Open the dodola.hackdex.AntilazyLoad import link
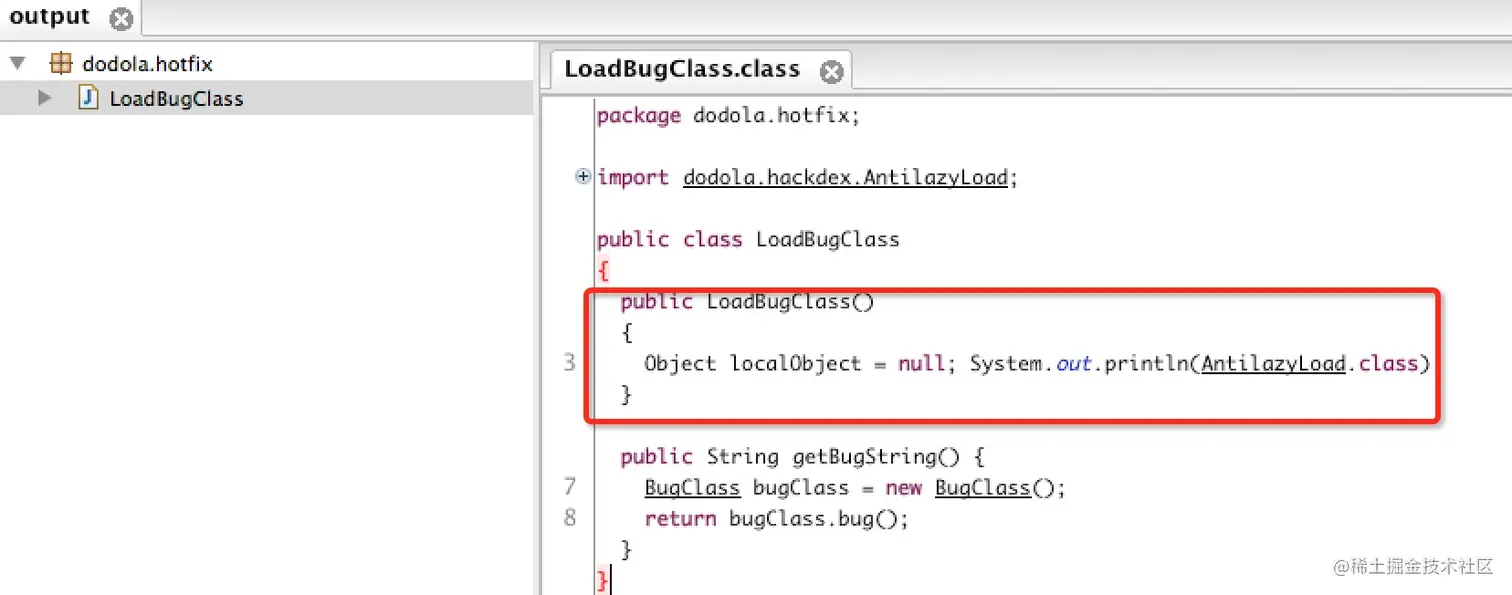Image resolution: width=1512 pixels, height=595 pixels. click(845, 178)
